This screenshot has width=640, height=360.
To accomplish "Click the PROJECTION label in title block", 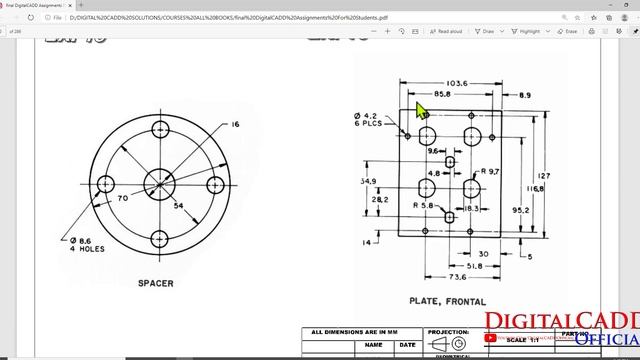I will click(x=448, y=332).
